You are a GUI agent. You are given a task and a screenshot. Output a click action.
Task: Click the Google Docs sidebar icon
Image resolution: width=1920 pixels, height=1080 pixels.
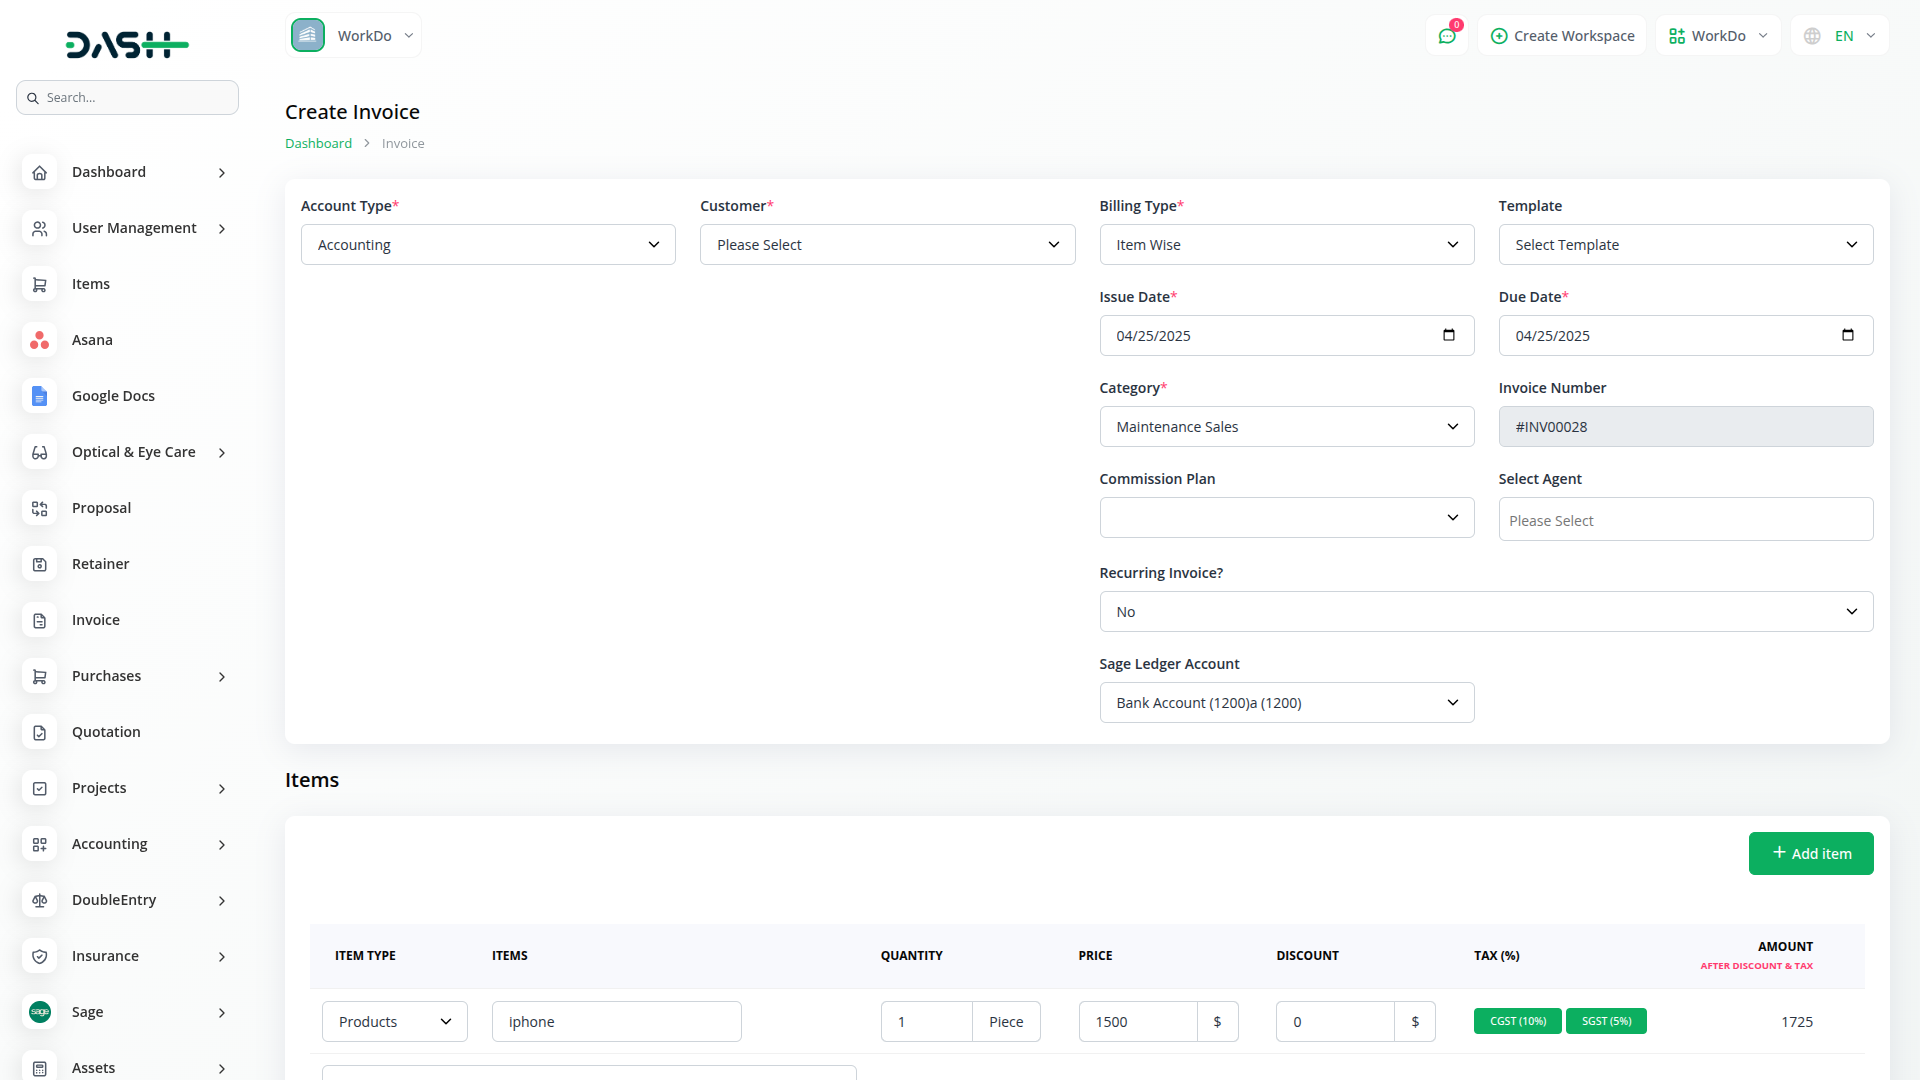coord(39,396)
